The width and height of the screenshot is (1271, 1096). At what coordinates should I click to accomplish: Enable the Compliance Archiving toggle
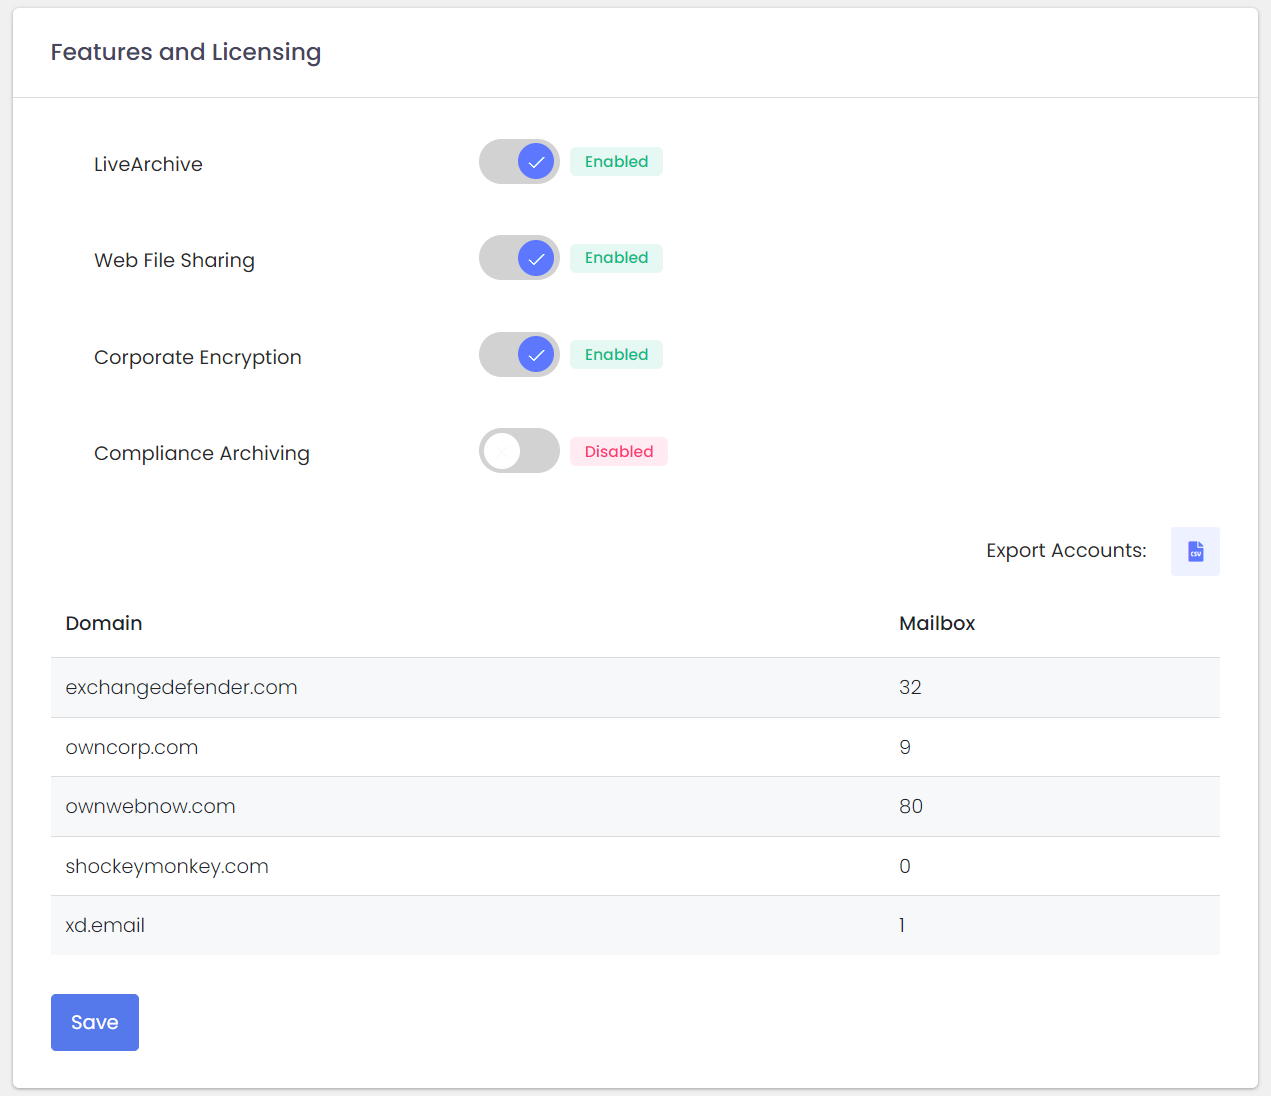click(519, 451)
